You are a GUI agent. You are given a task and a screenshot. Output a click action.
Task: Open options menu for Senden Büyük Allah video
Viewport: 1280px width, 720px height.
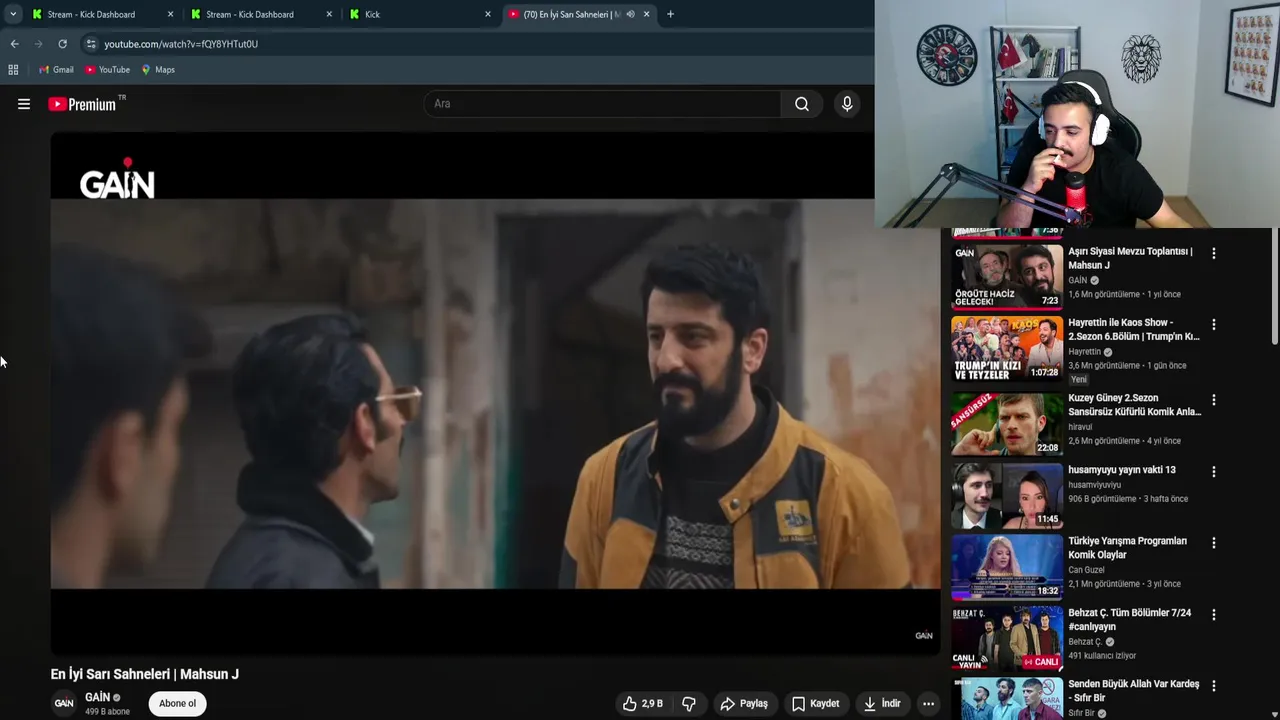click(1214, 686)
